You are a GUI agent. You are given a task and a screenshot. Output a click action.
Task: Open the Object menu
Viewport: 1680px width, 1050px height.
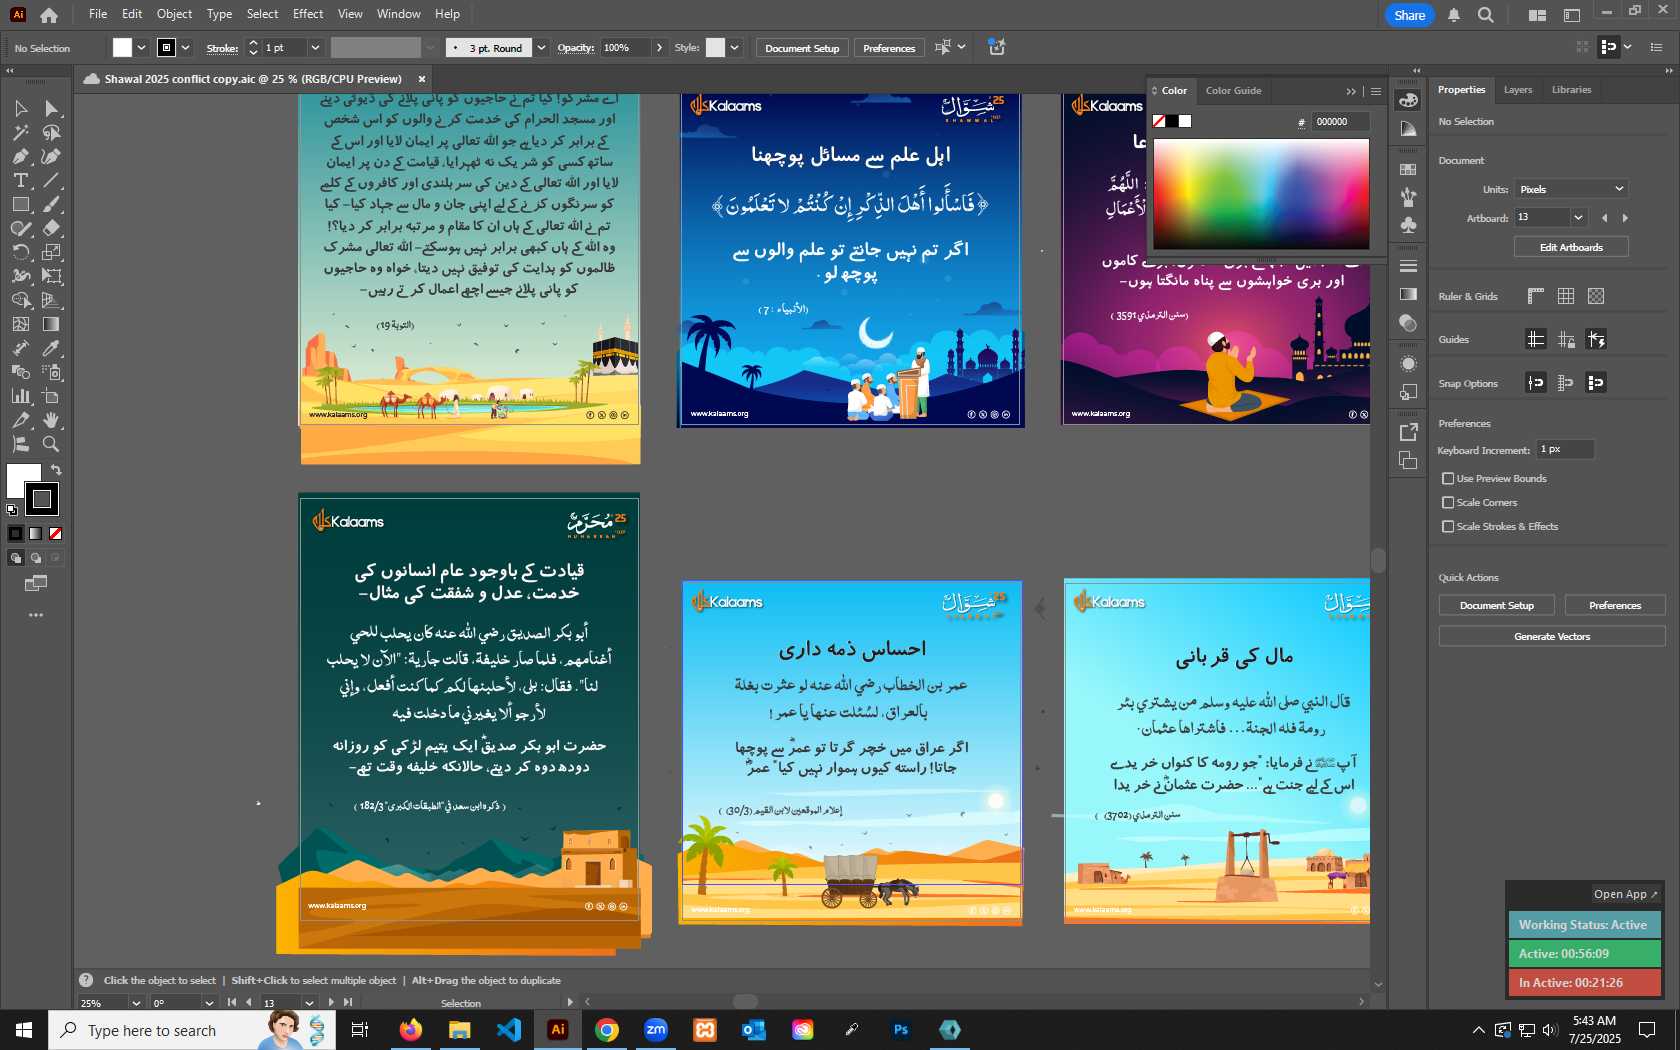click(x=174, y=14)
